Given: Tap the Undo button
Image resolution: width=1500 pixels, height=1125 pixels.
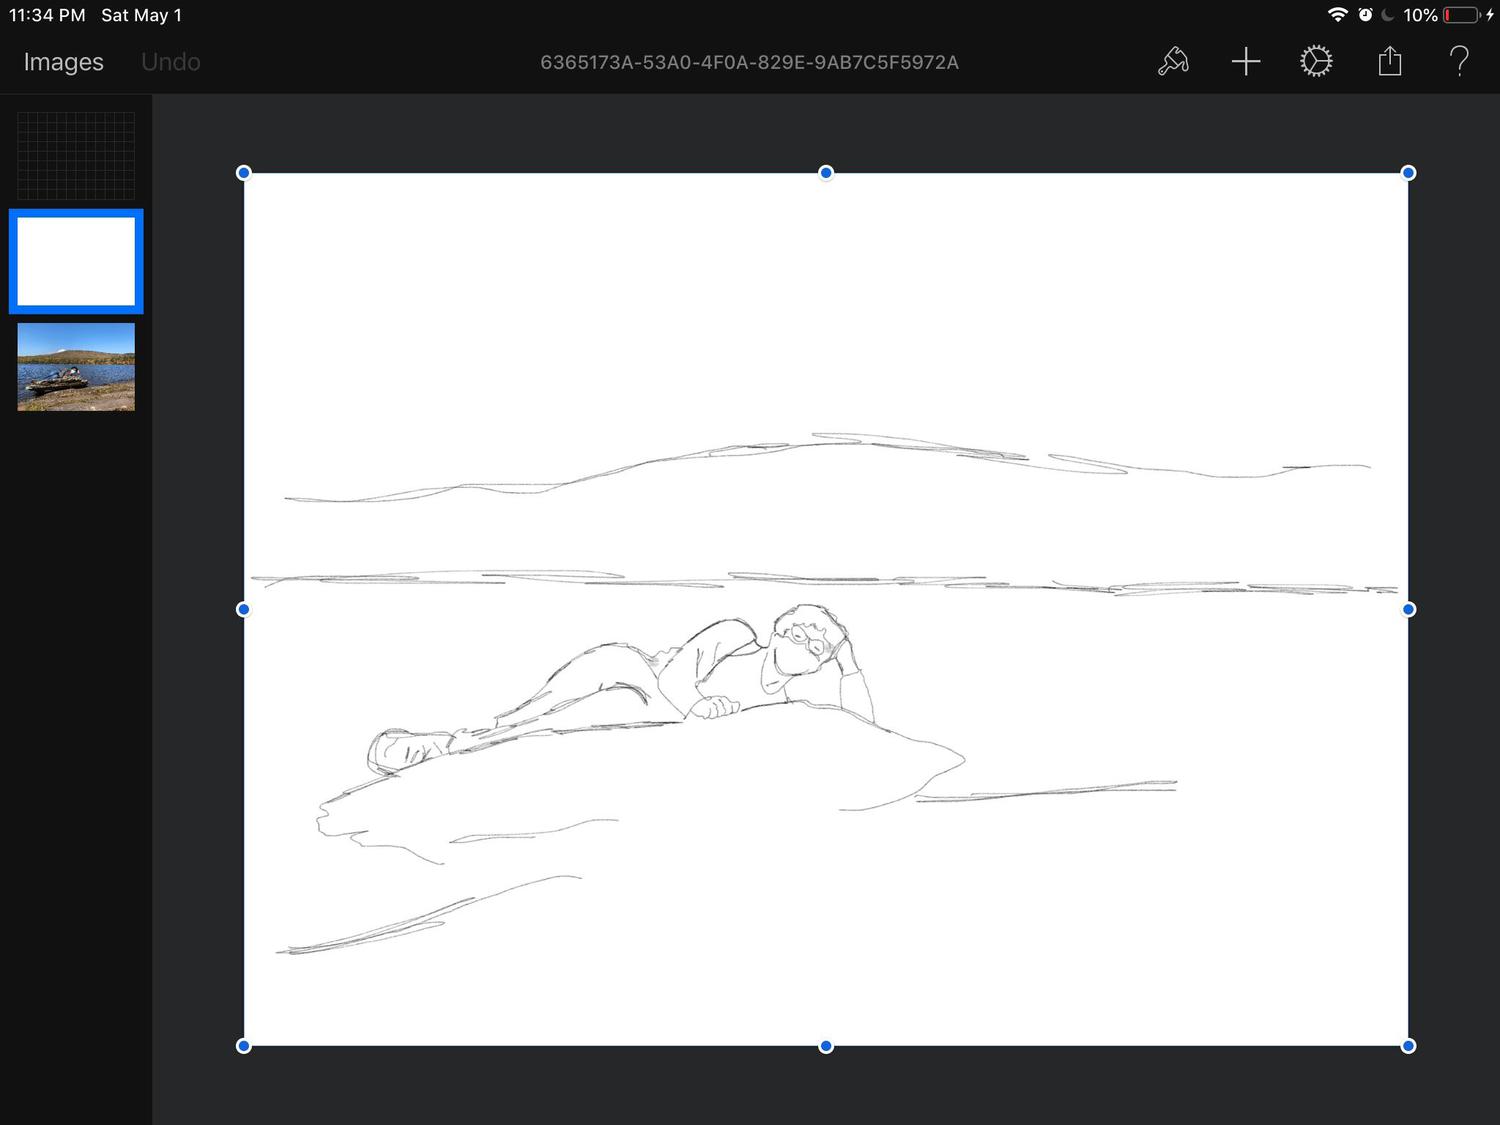Looking at the screenshot, I should pos(170,62).
